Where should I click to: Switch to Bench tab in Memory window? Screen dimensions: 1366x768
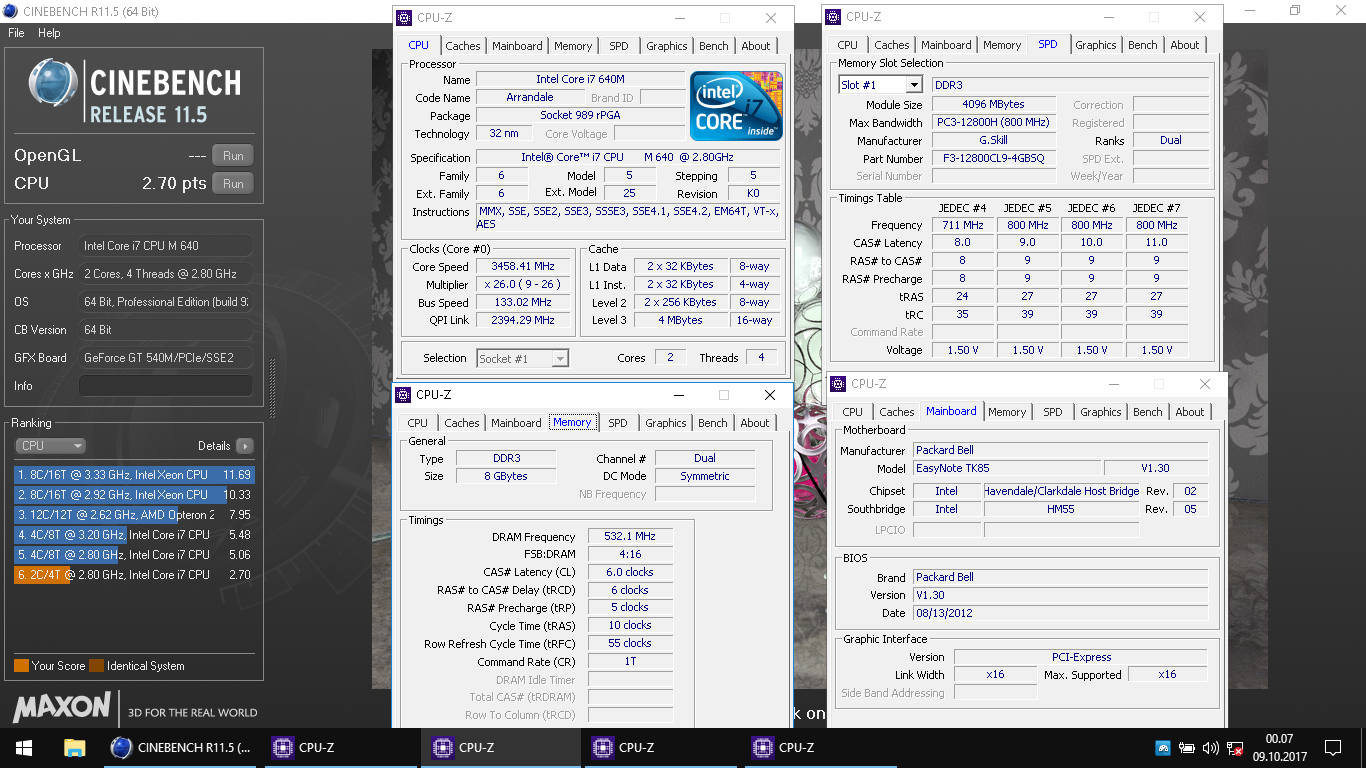[x=713, y=423]
